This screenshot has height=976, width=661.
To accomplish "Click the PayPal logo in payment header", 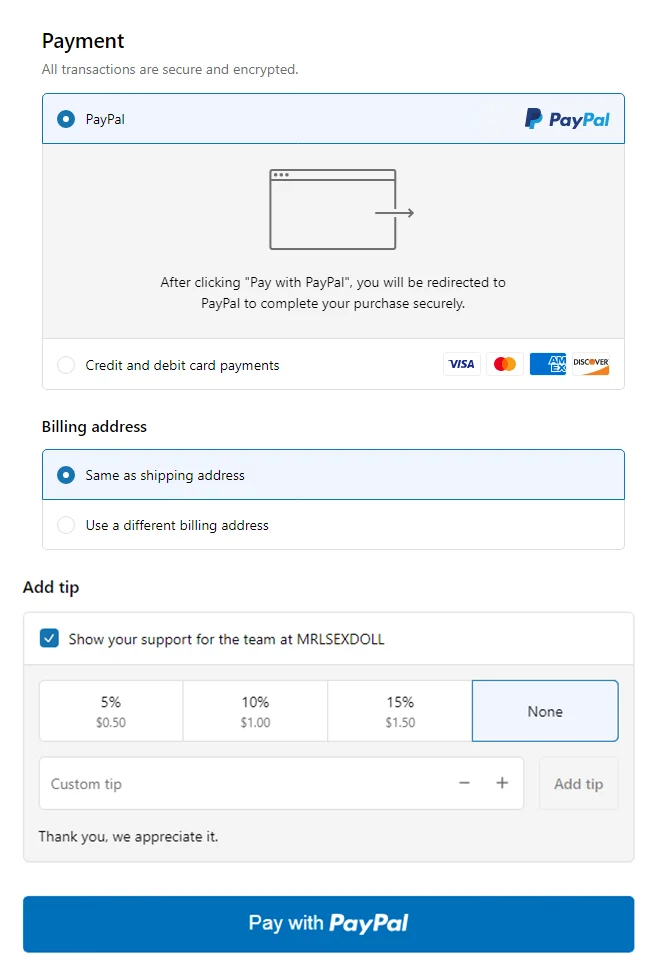I will [567, 119].
